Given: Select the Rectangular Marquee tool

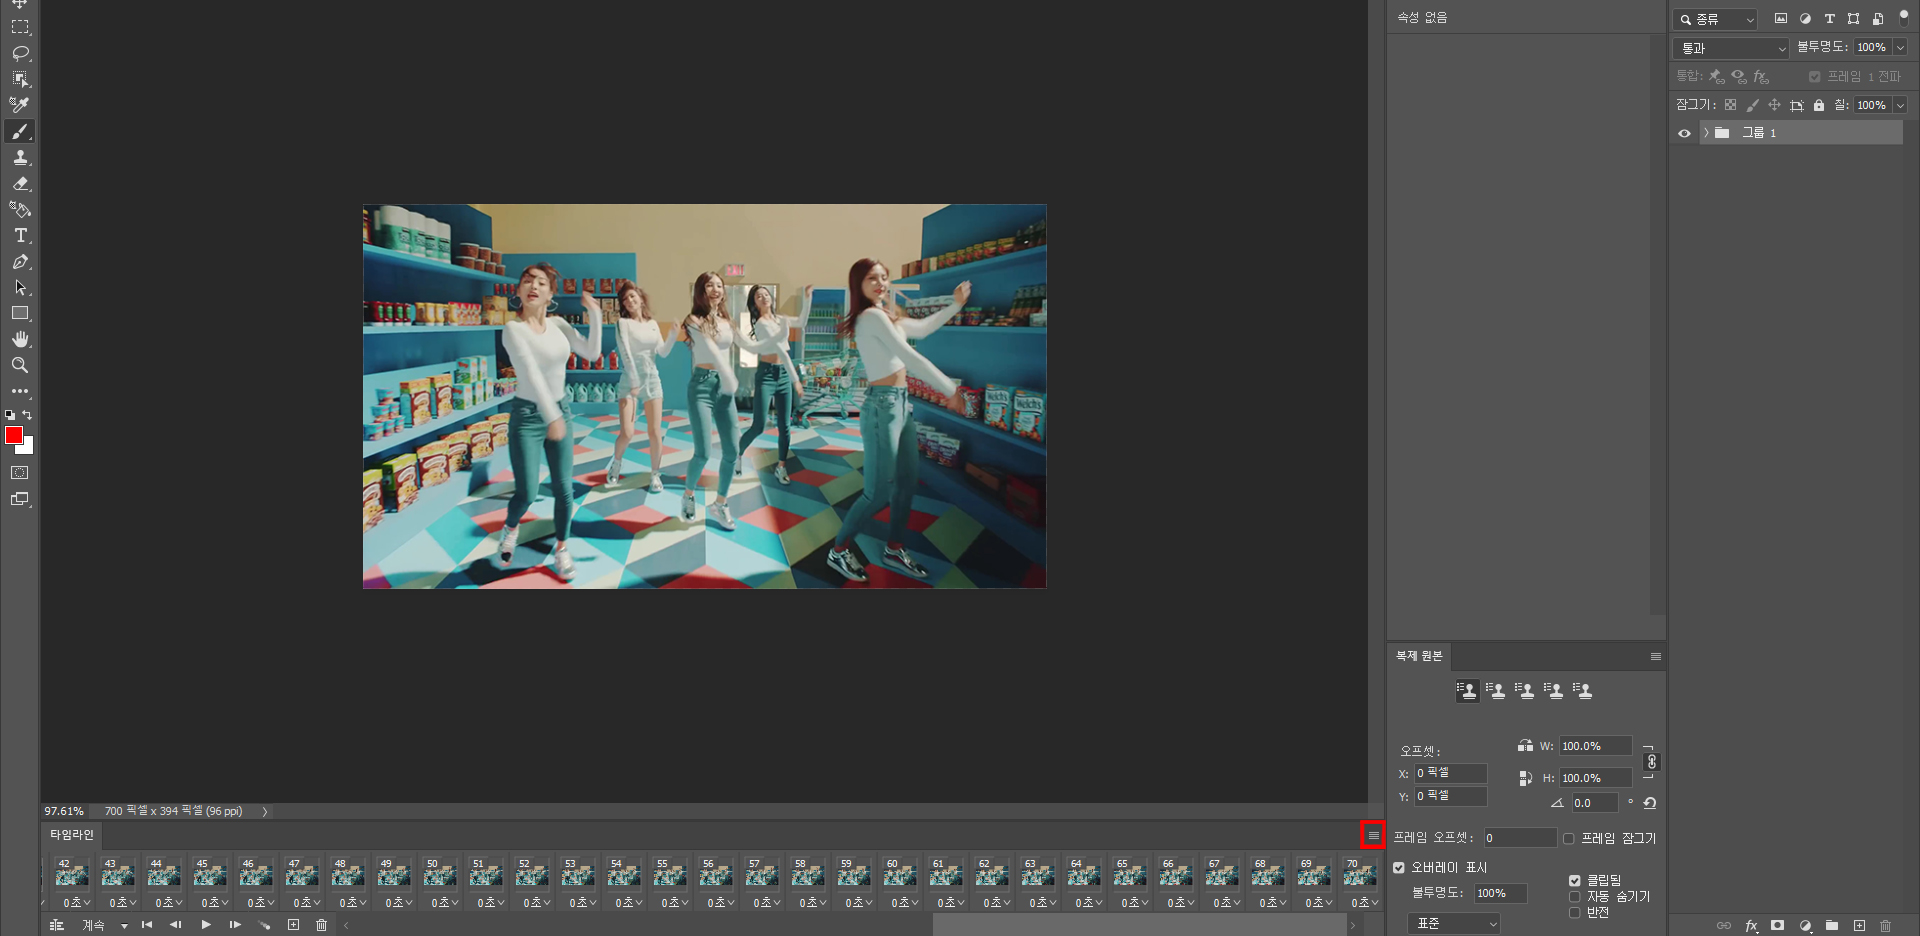Looking at the screenshot, I should [x=20, y=27].
